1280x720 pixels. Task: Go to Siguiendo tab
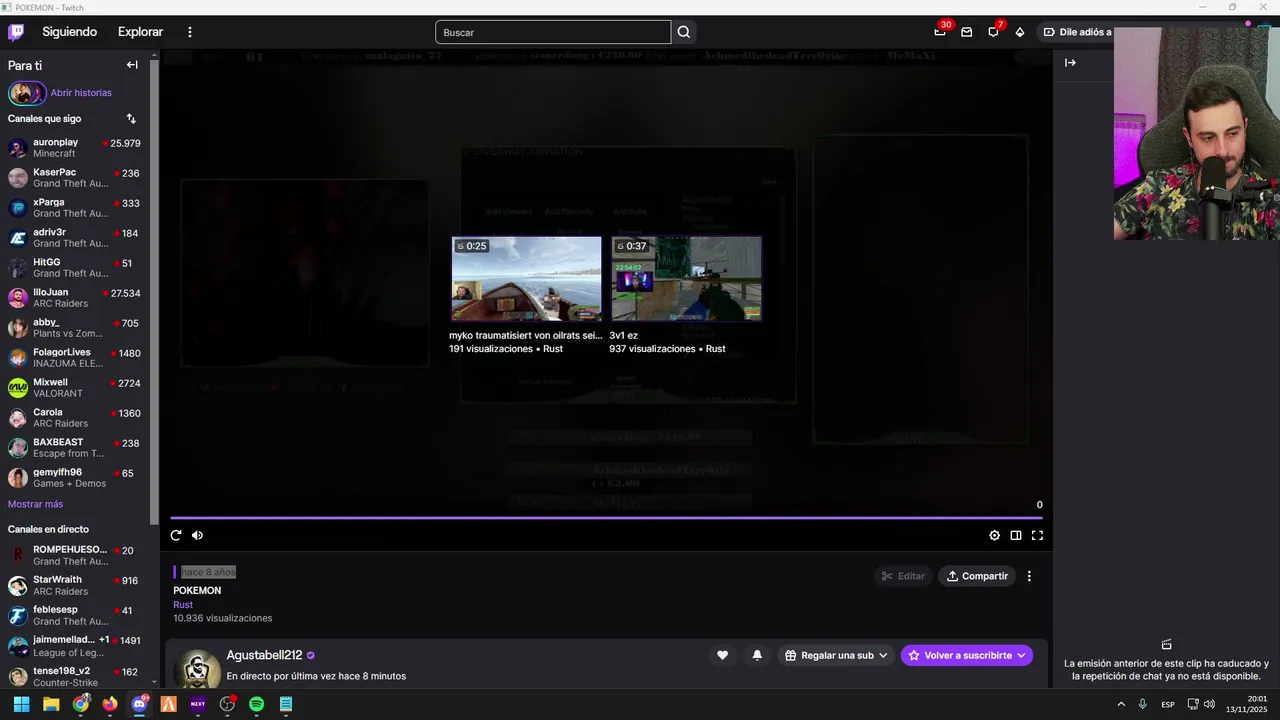[x=70, y=32]
